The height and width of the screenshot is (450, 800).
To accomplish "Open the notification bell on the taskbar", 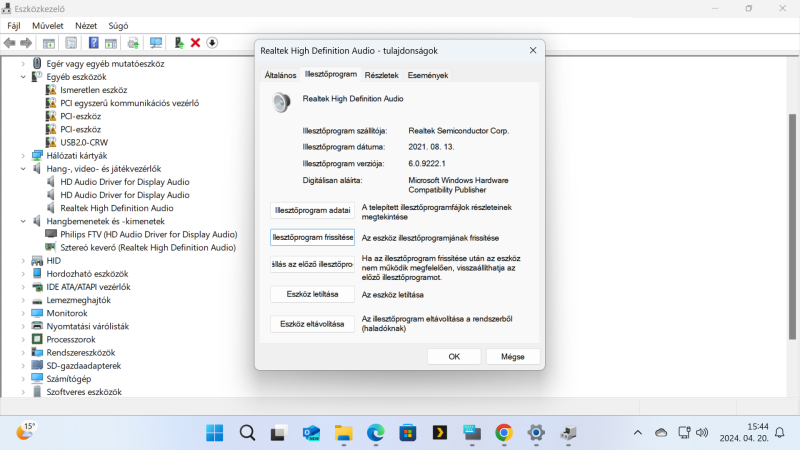I will pyautogui.click(x=780, y=433).
